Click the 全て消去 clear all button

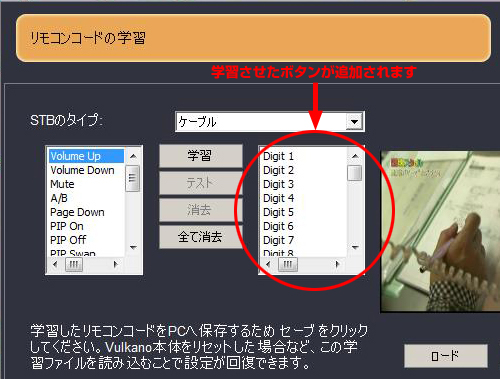click(200, 237)
